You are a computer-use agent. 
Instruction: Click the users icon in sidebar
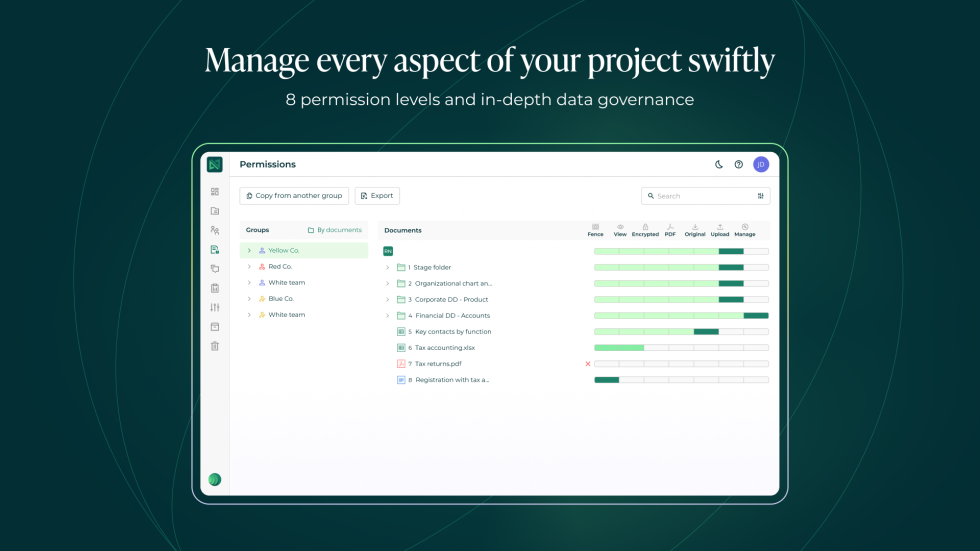pos(214,230)
